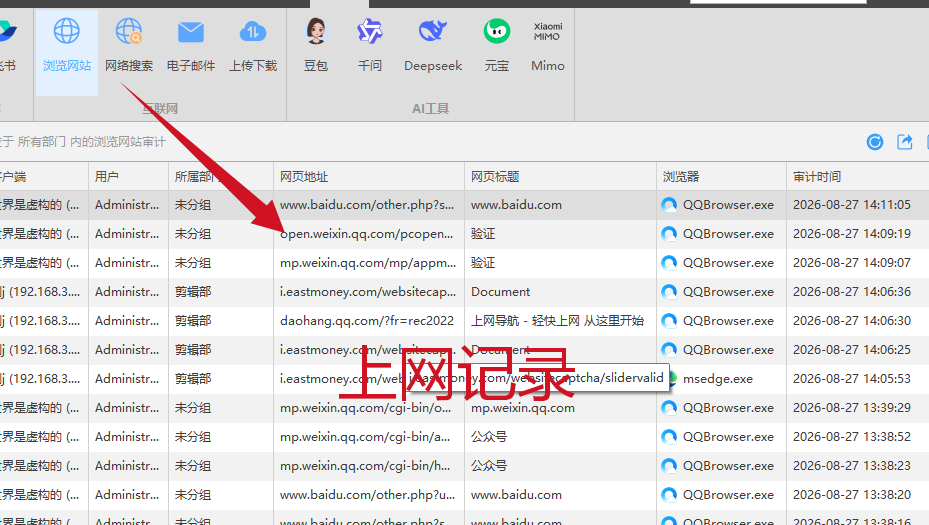
Task: Click the refresh icon above the table
Action: [874, 142]
